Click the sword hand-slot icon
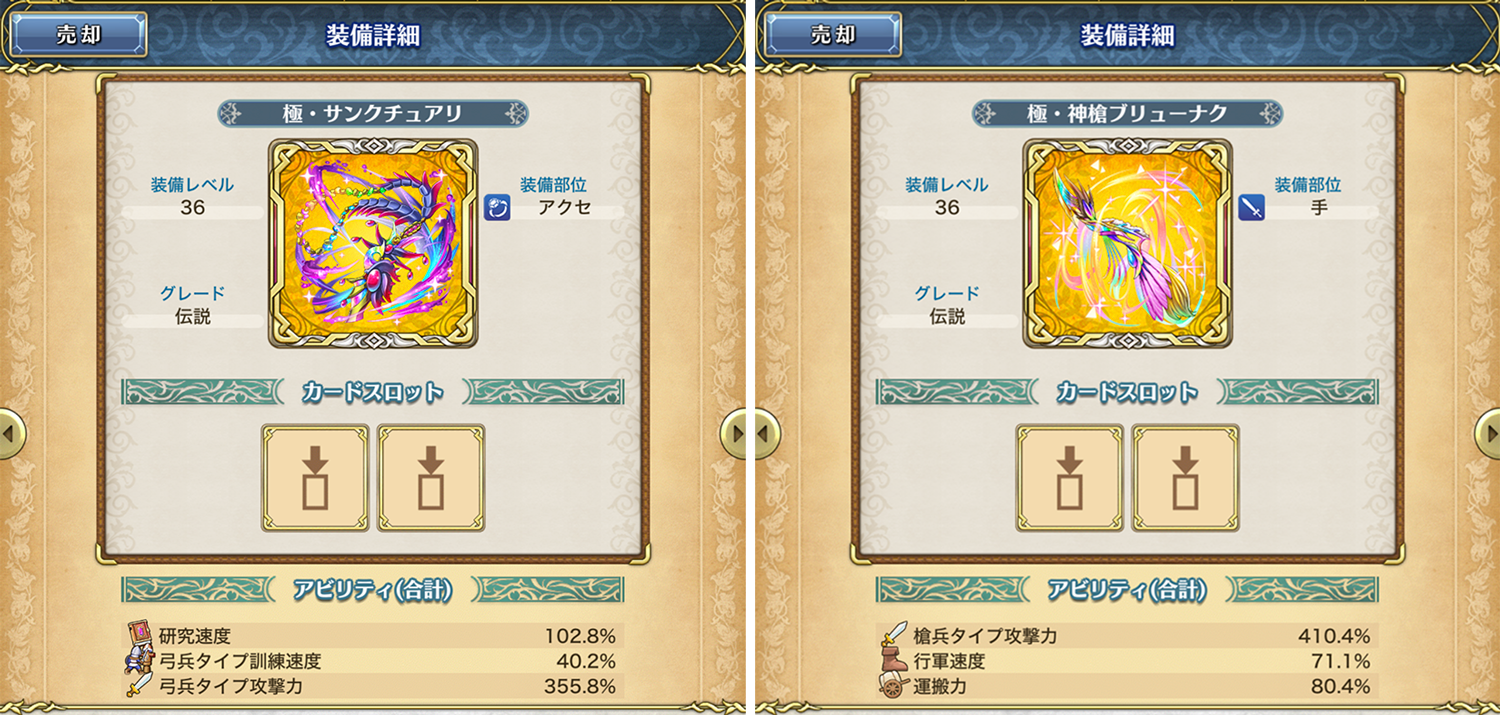This screenshot has width=1500, height=715. 1252,208
